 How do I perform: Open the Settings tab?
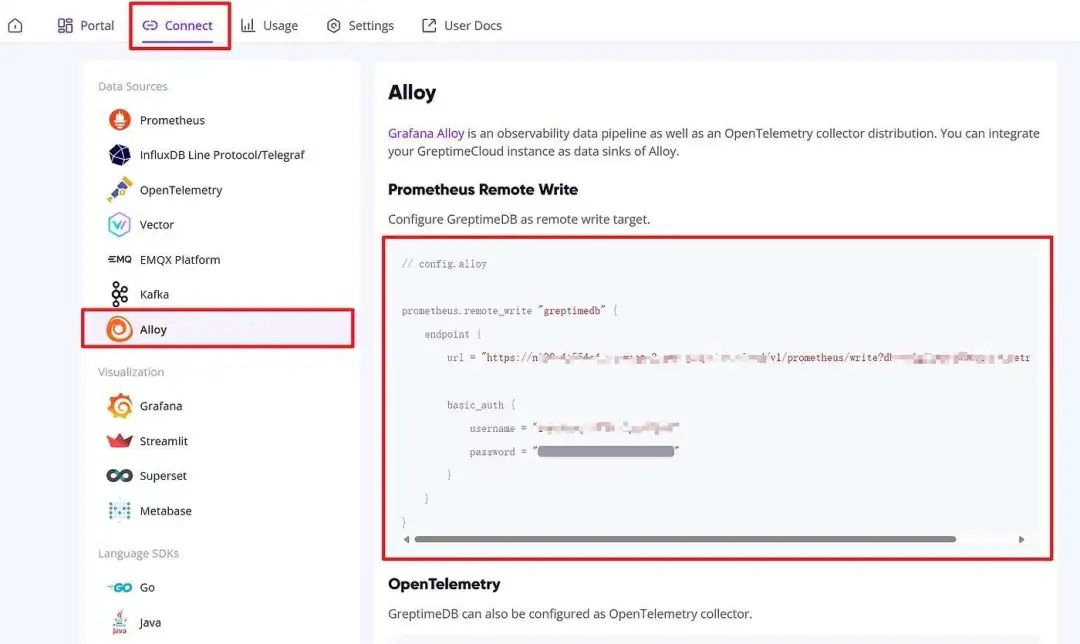[x=360, y=25]
